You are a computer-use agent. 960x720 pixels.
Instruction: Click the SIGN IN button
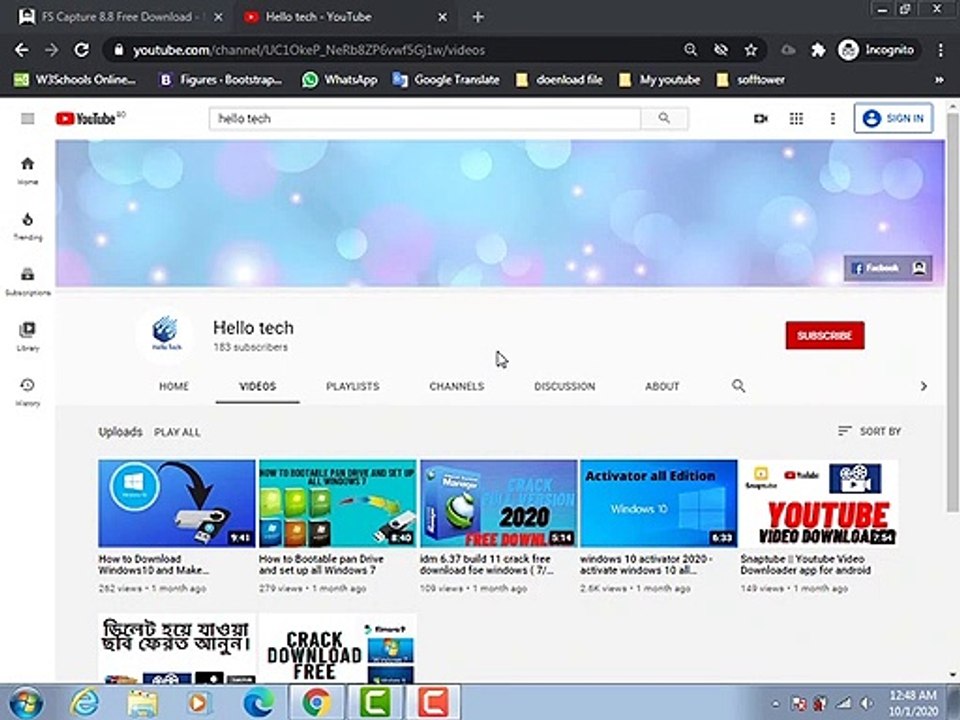click(893, 118)
